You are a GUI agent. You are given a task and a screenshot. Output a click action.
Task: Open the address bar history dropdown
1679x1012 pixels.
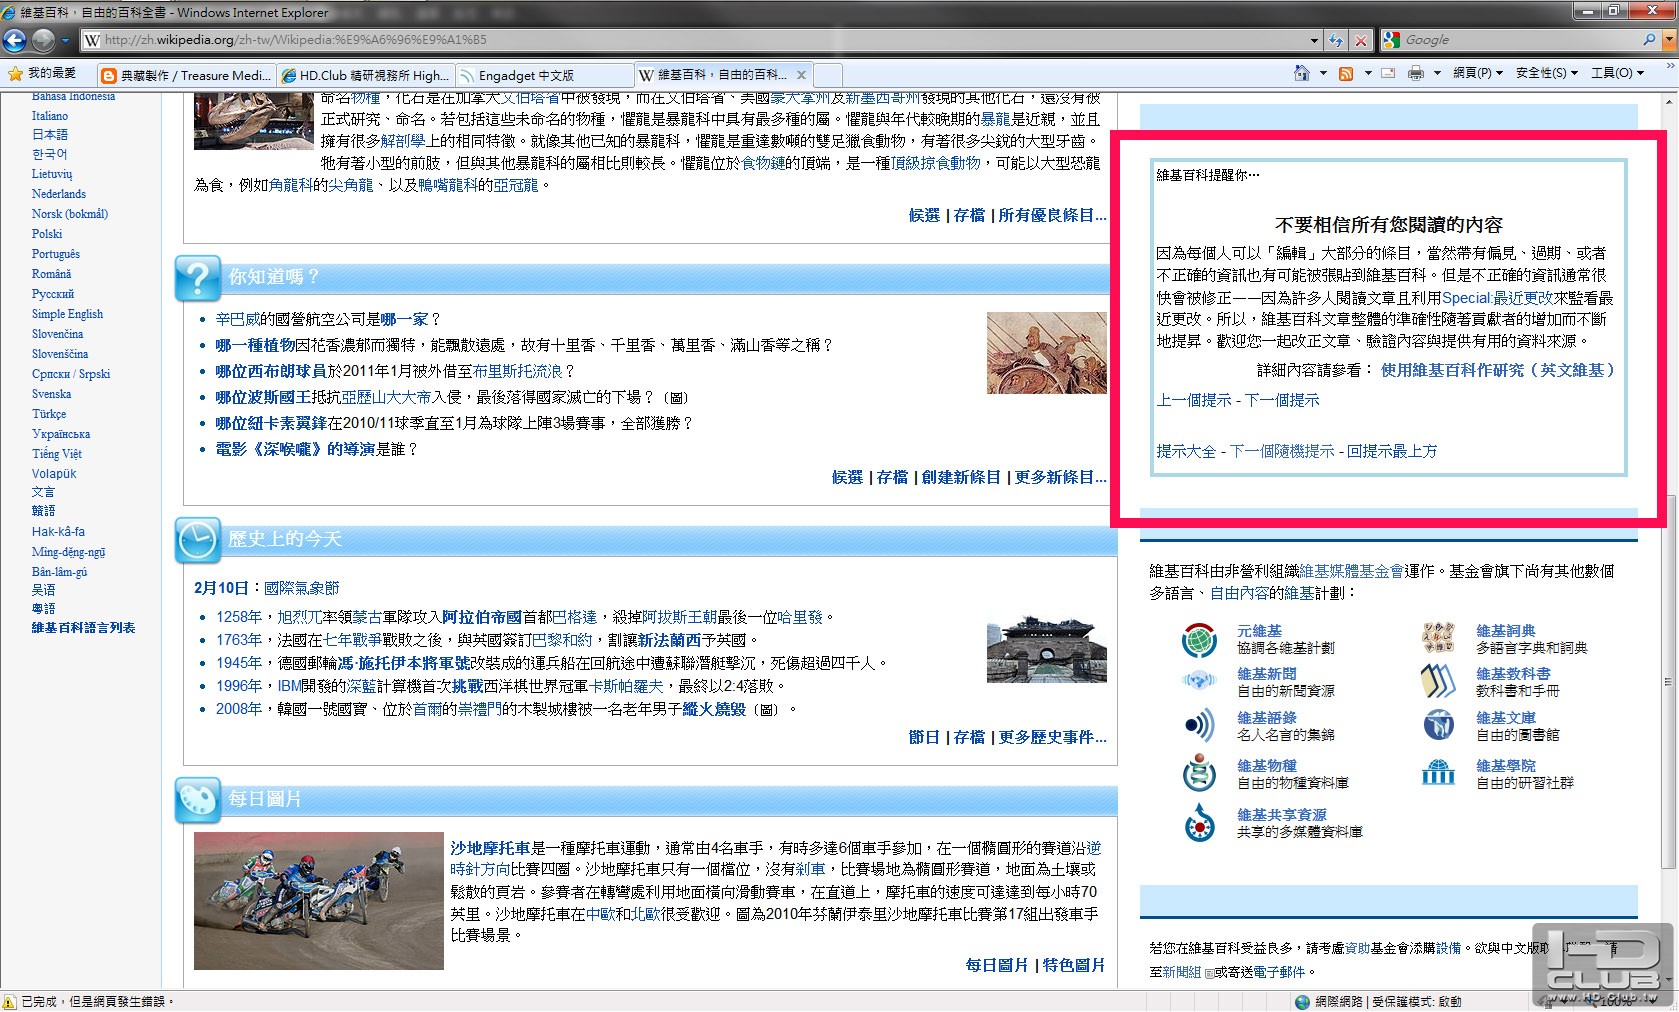pyautogui.click(x=1314, y=40)
